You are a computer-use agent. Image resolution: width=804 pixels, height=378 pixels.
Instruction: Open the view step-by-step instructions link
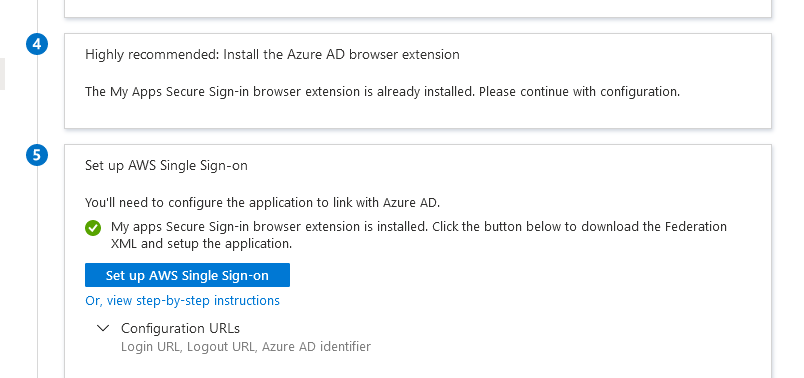(183, 300)
